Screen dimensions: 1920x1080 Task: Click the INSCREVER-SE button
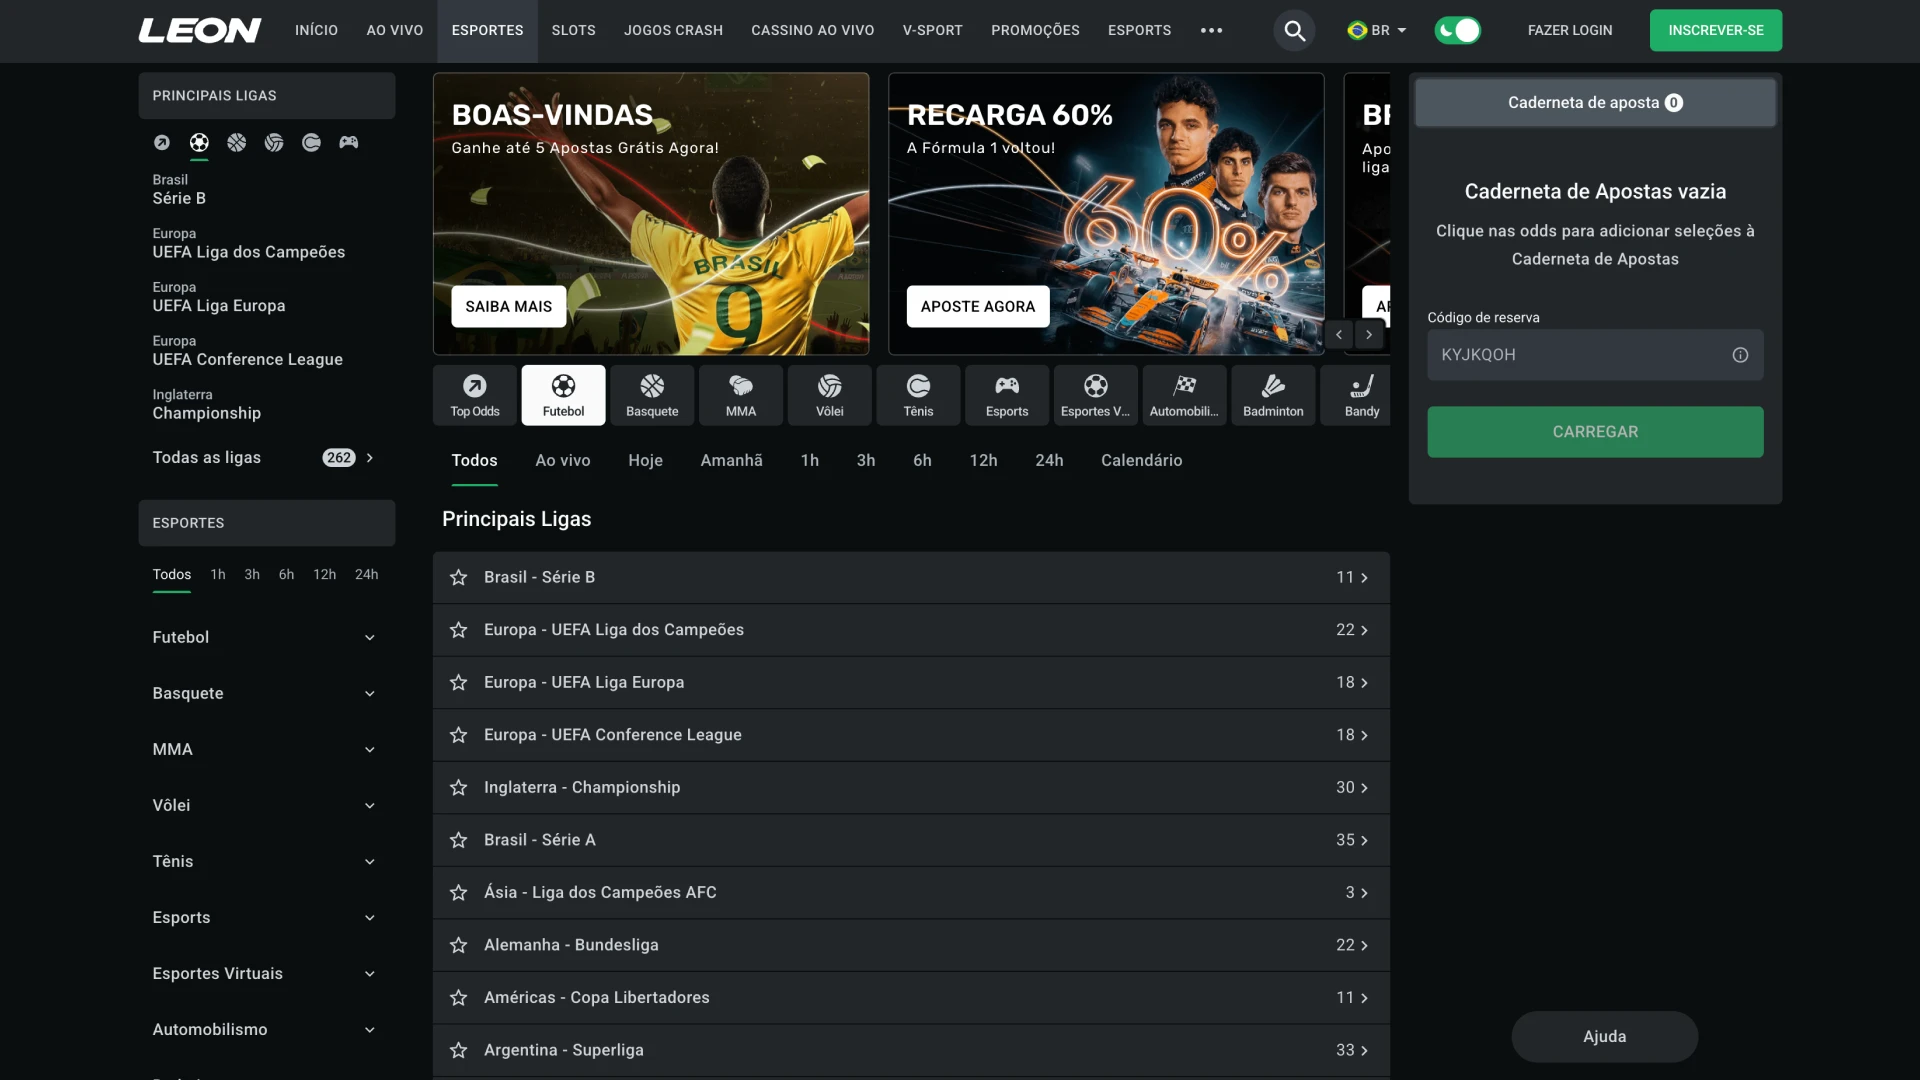coord(1716,31)
